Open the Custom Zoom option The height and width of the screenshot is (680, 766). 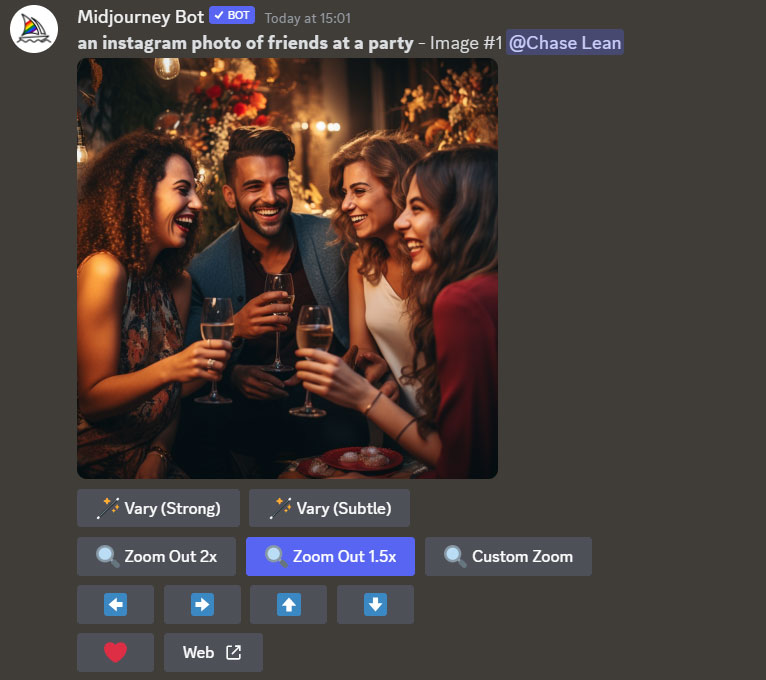click(508, 557)
